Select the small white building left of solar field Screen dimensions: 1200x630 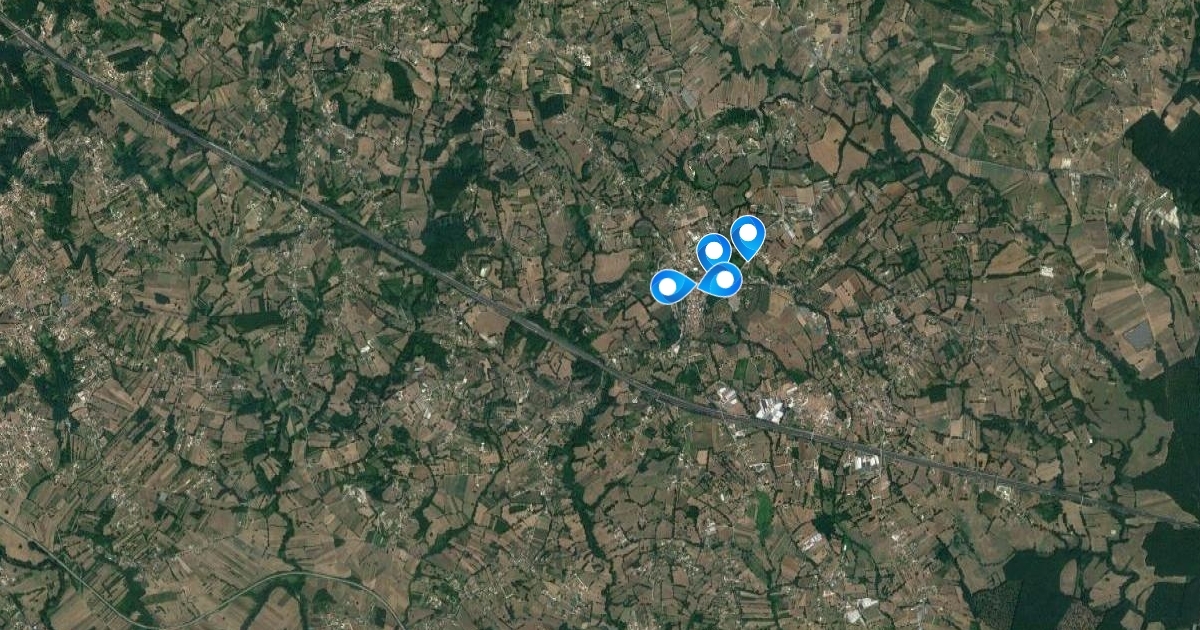pos(1047,271)
